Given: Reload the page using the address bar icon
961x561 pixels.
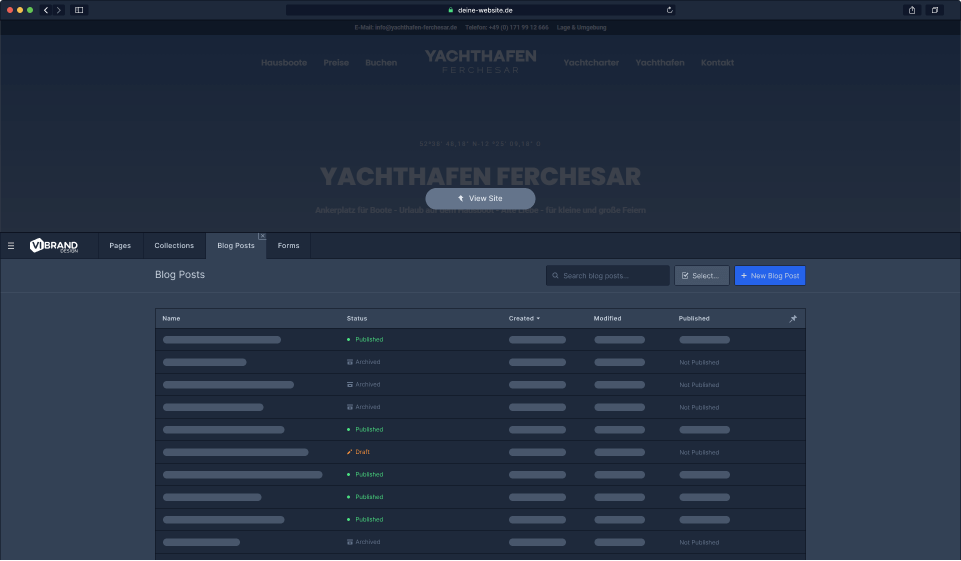Looking at the screenshot, I should coord(669,10).
